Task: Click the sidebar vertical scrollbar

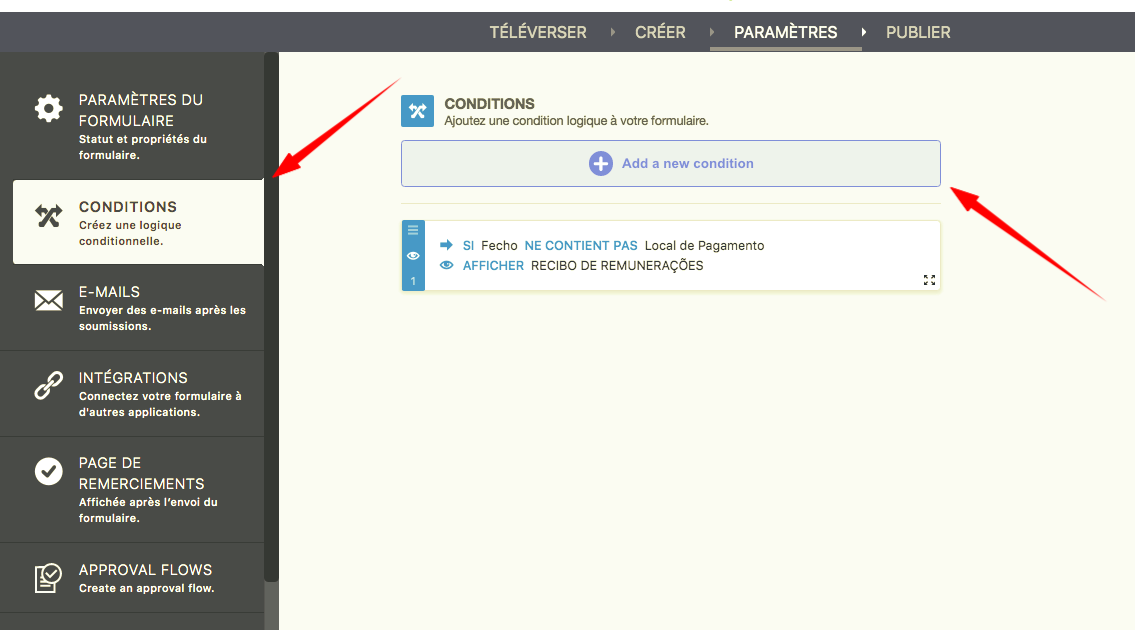Action: point(271,317)
